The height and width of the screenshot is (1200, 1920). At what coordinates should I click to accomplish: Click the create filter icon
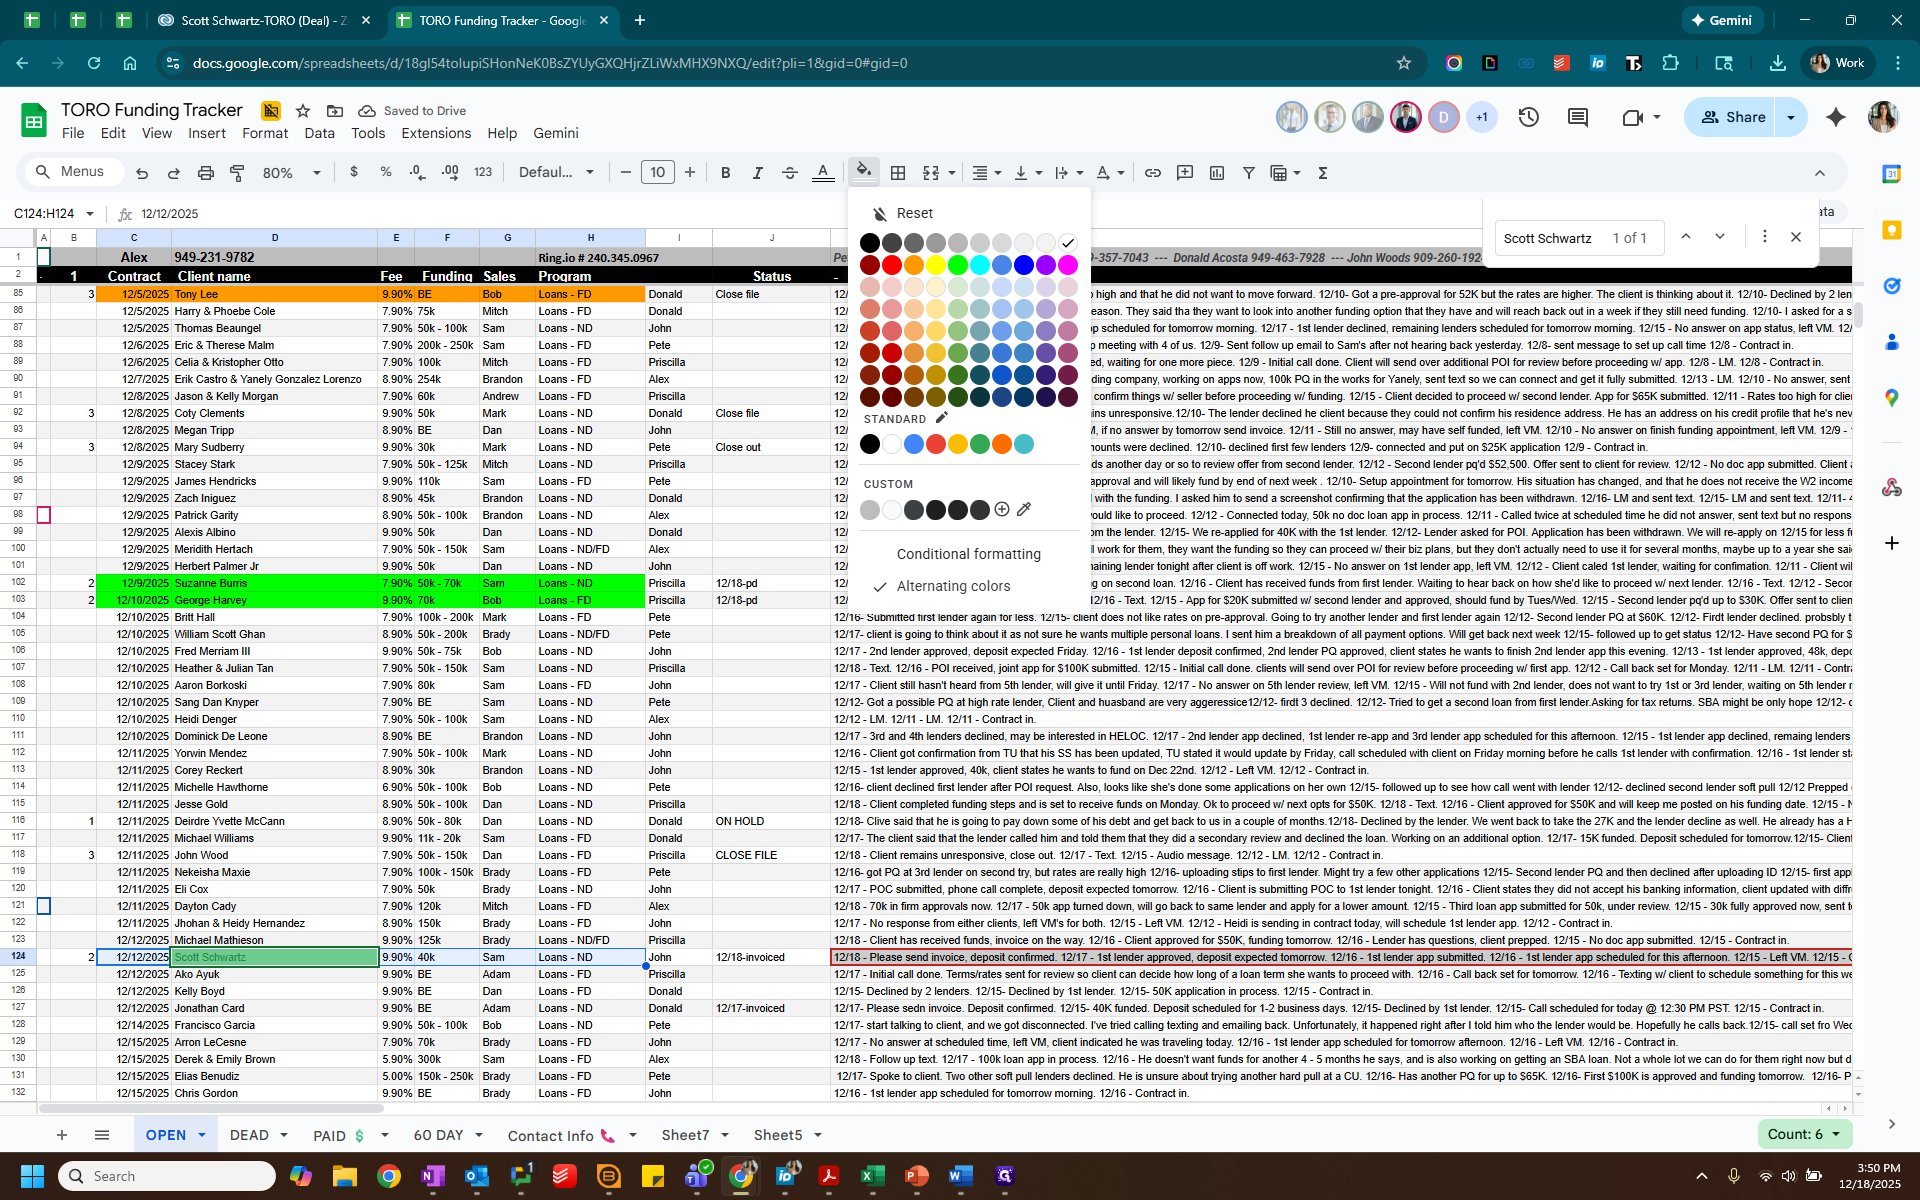tap(1248, 173)
